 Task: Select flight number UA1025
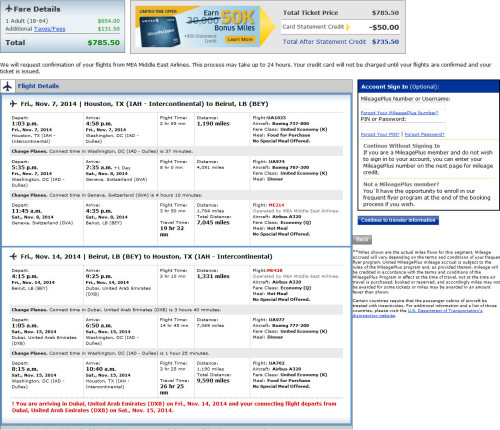click(276, 118)
